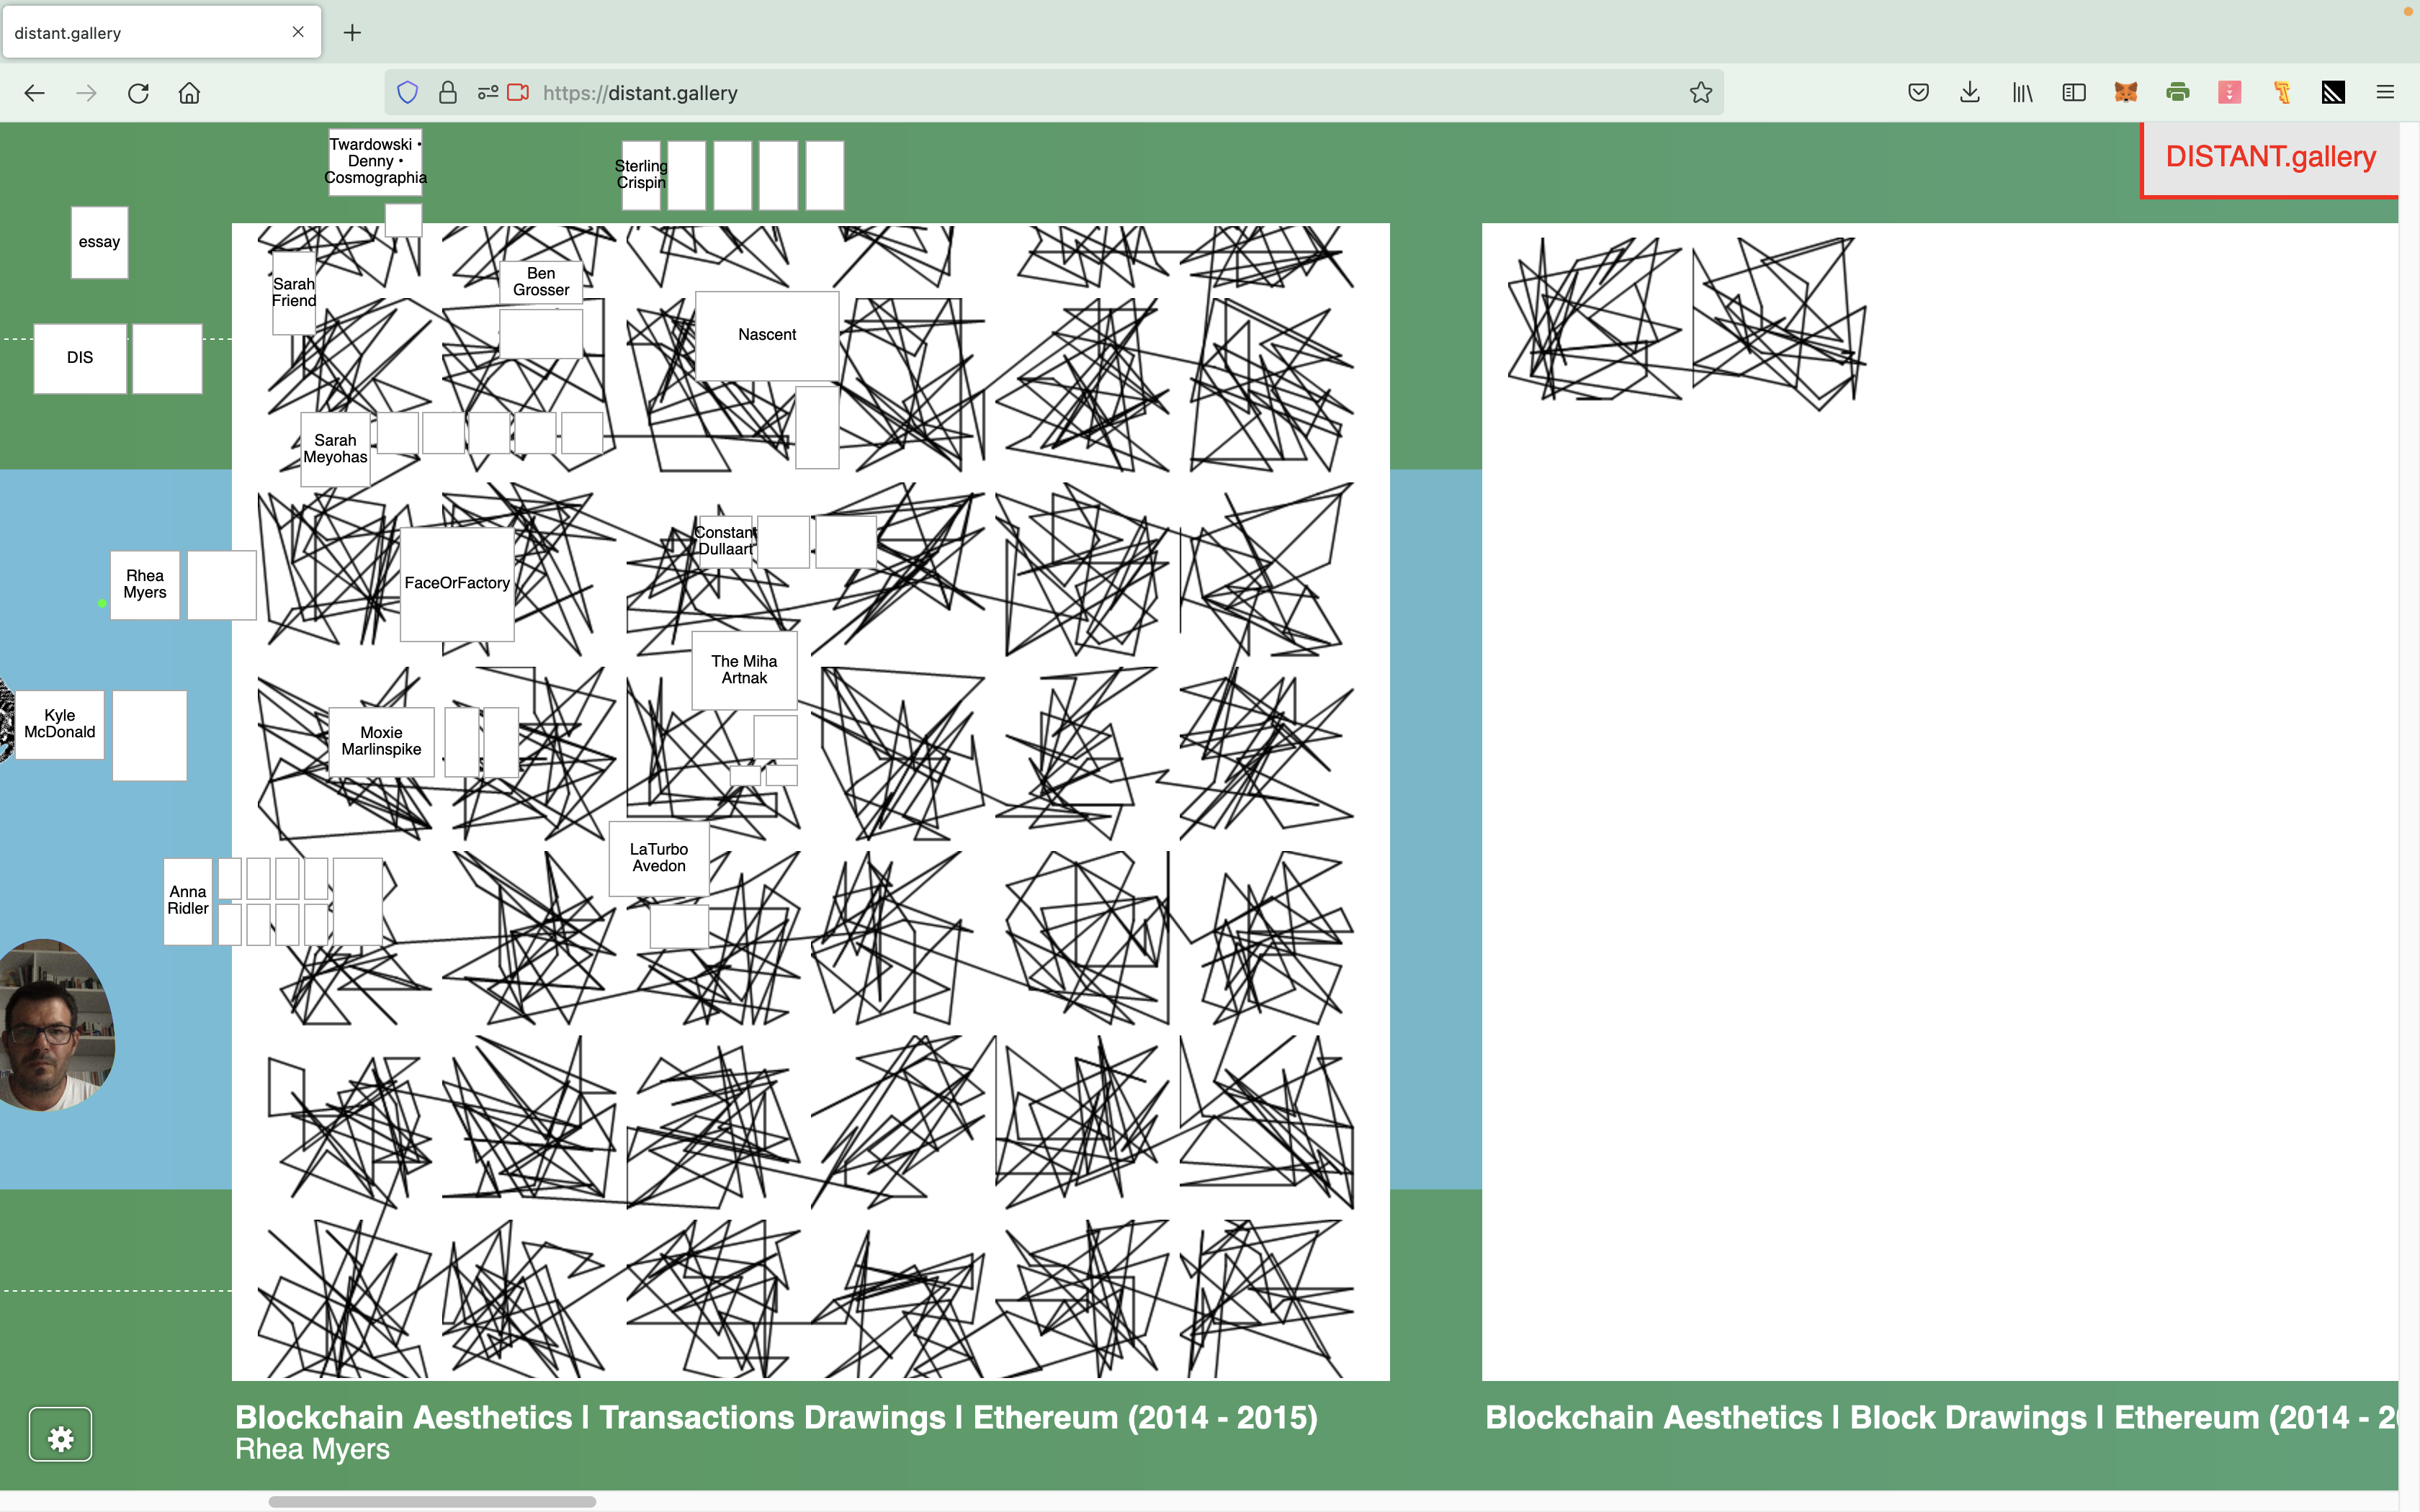
Task: Open the Rhea Myers card
Action: click(x=145, y=585)
